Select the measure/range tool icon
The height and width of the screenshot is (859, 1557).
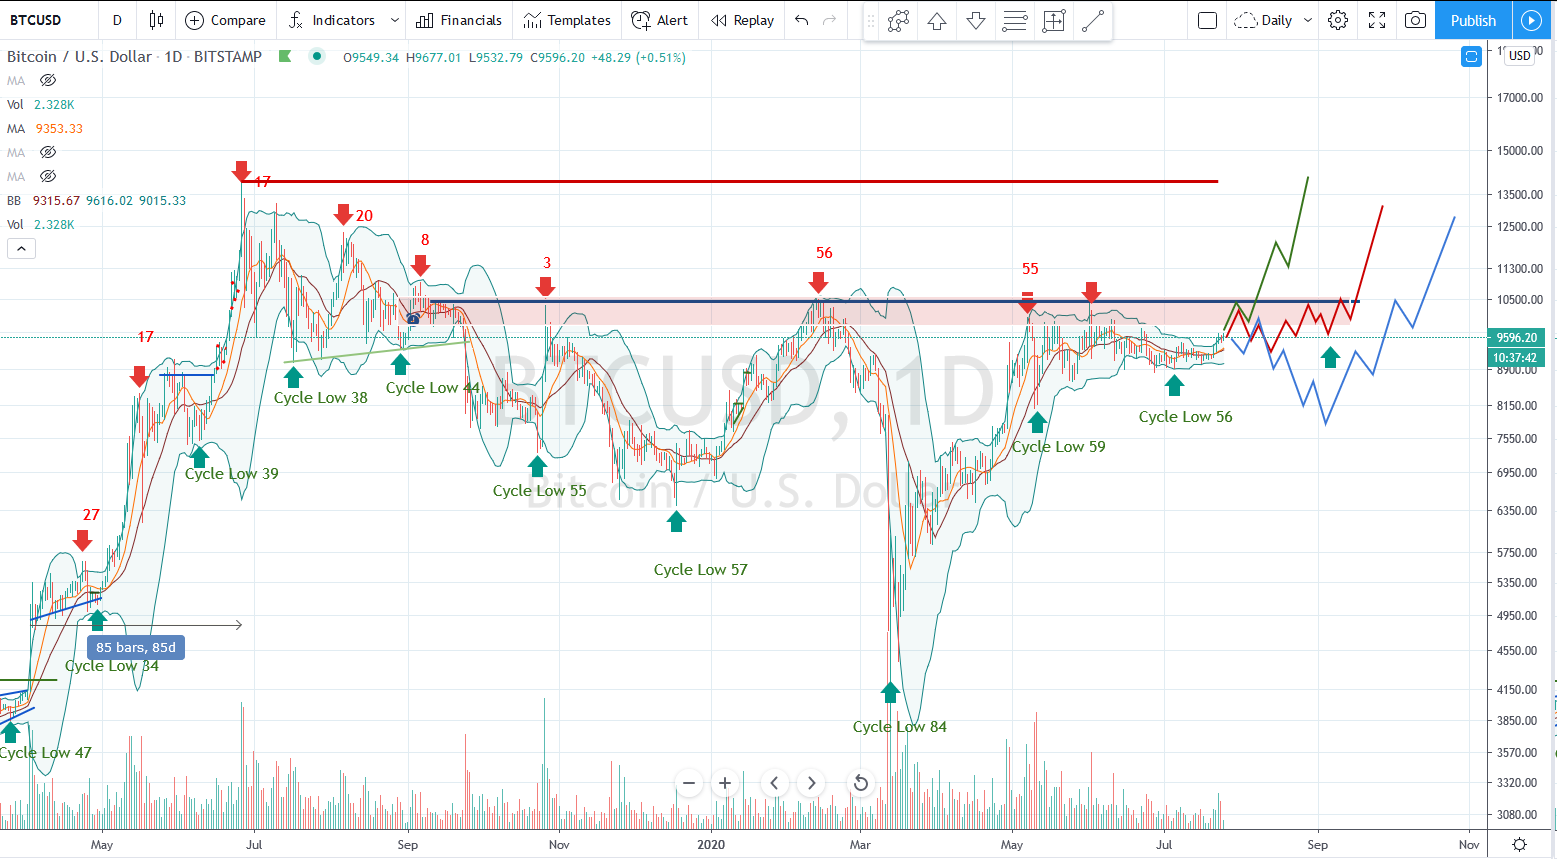coord(1054,21)
